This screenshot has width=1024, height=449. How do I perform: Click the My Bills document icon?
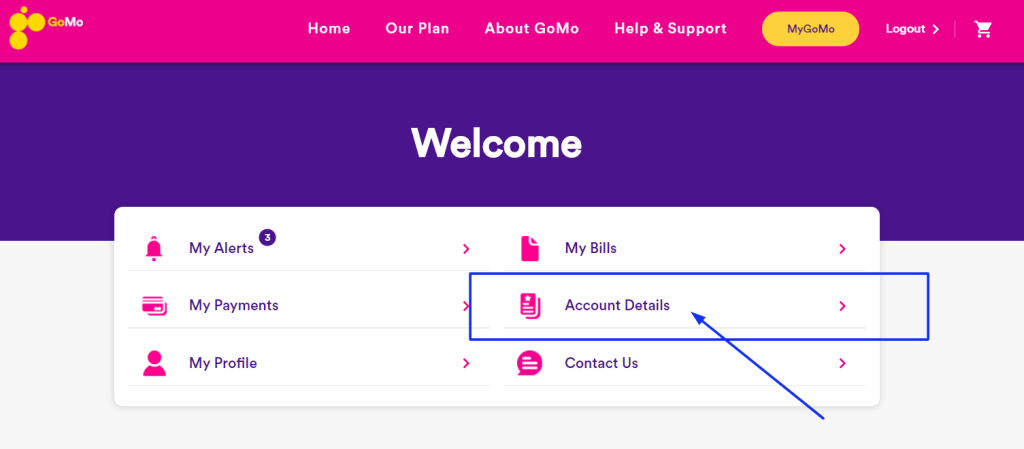tap(530, 248)
